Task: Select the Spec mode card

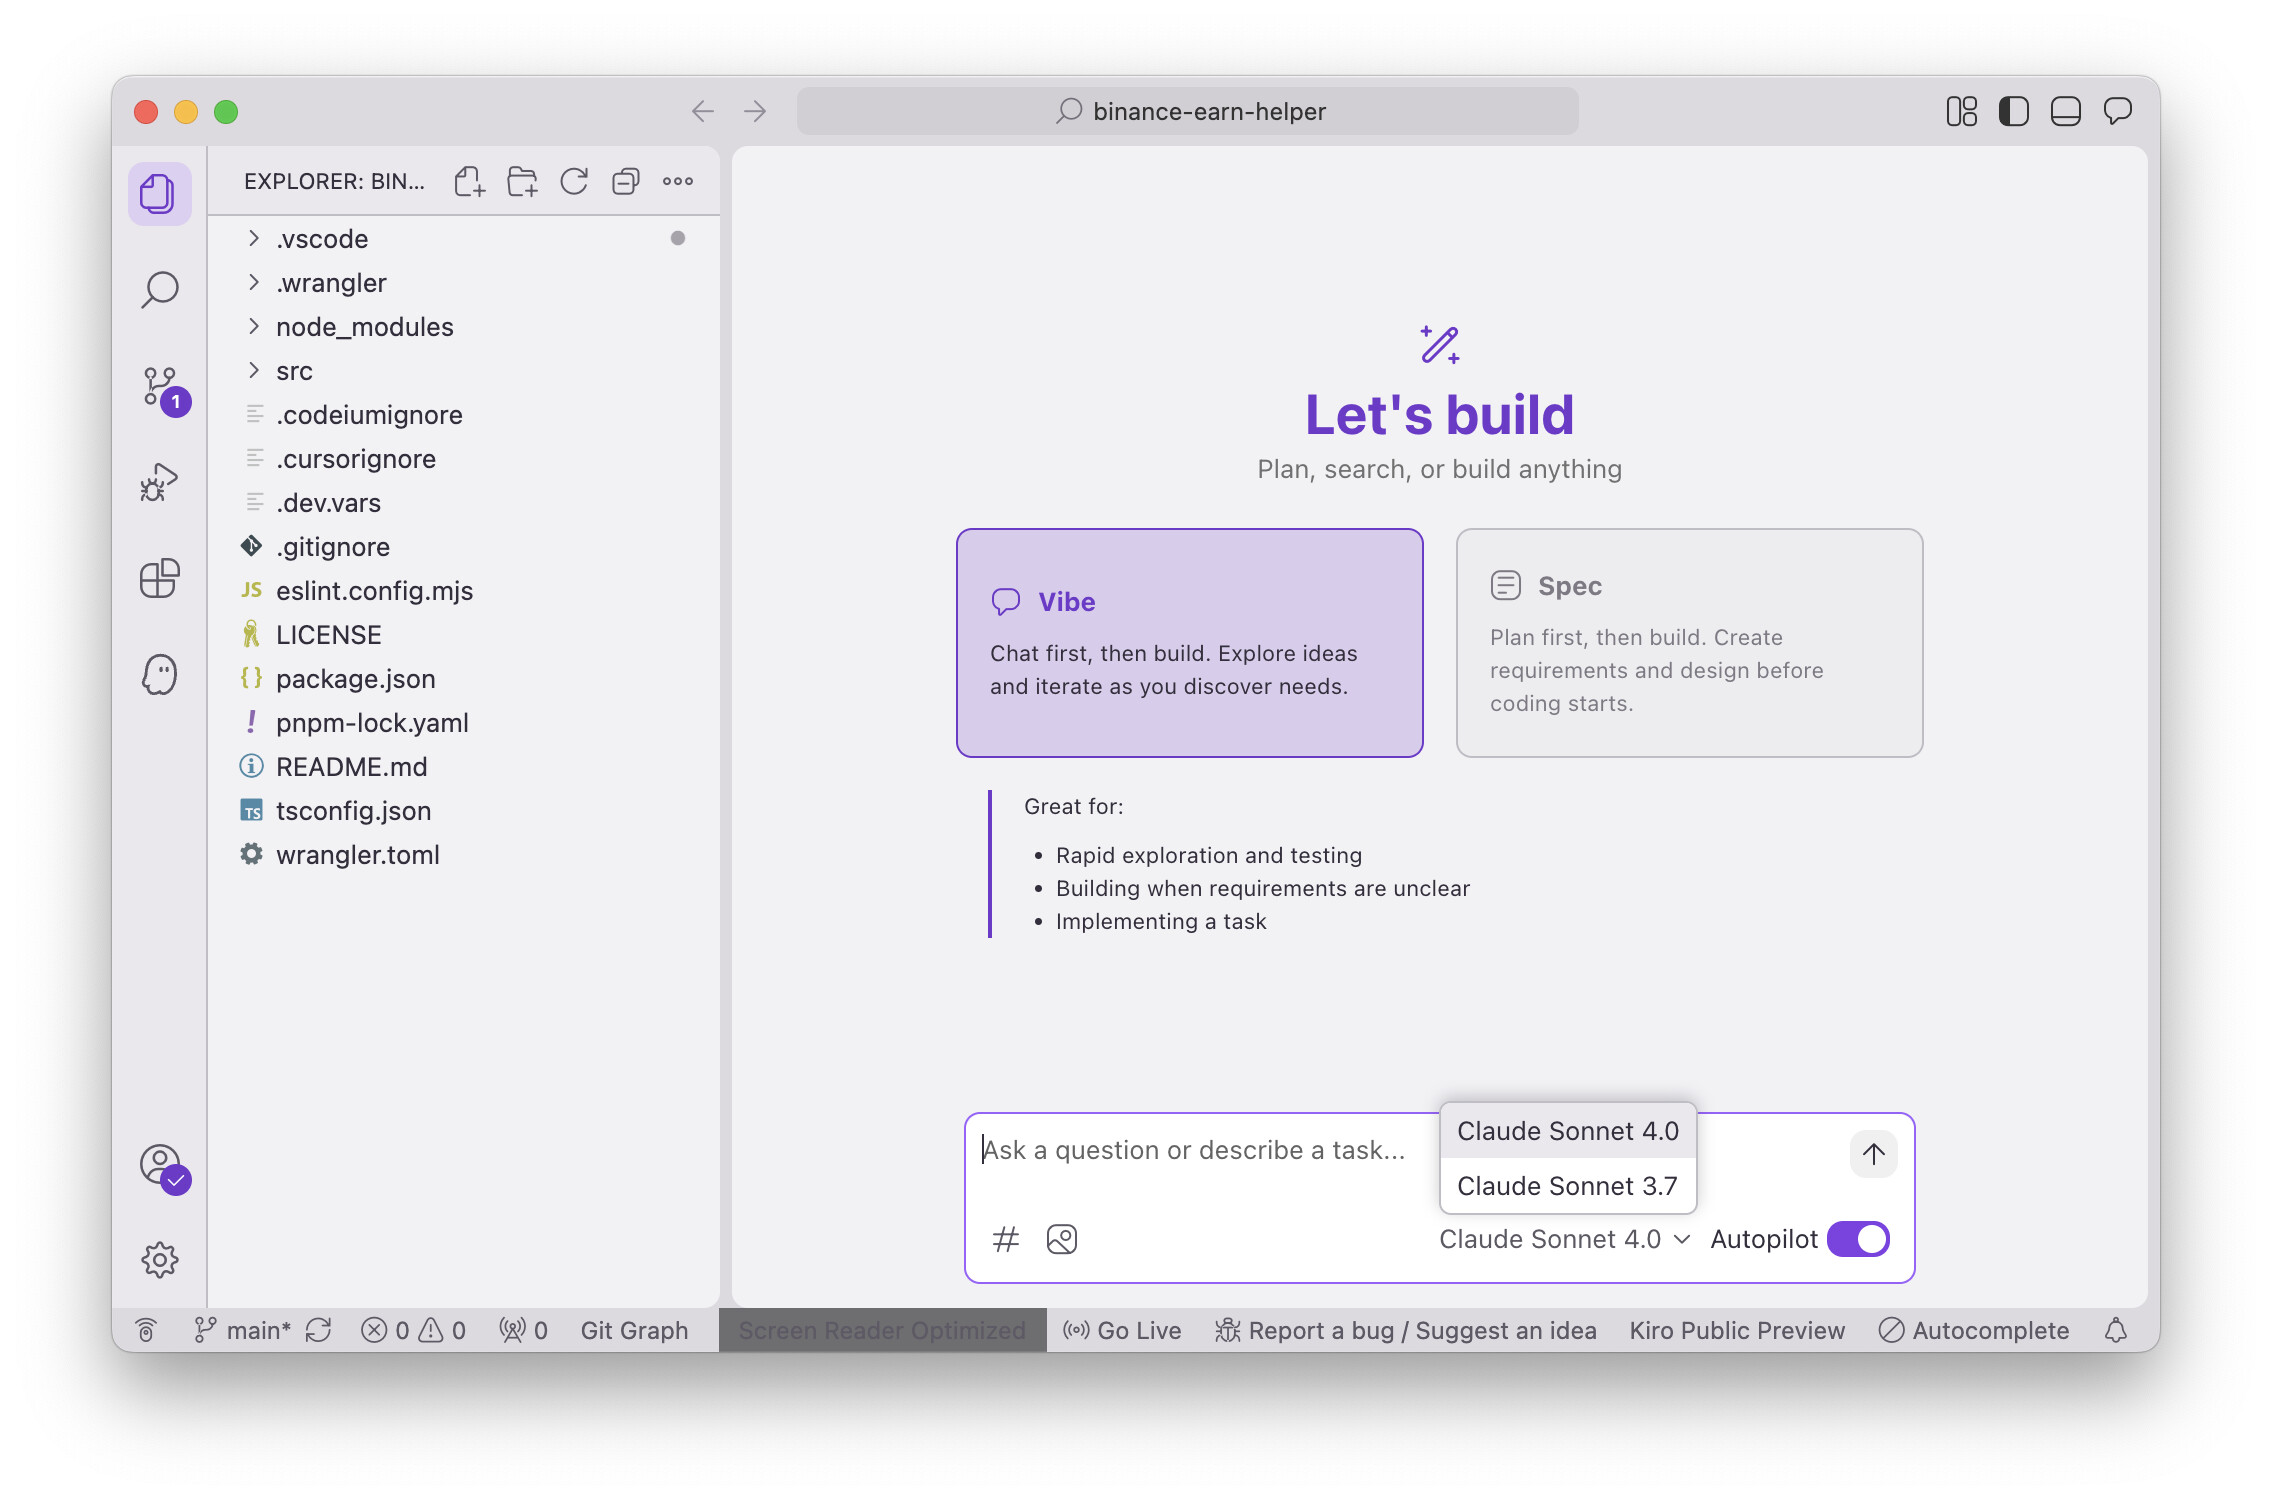Action: click(1689, 643)
